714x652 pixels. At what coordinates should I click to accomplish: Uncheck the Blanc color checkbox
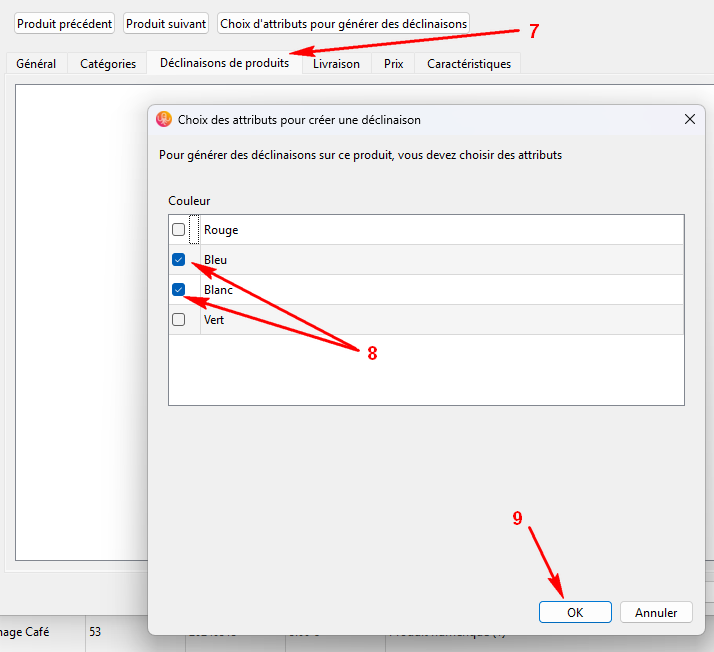point(178,290)
